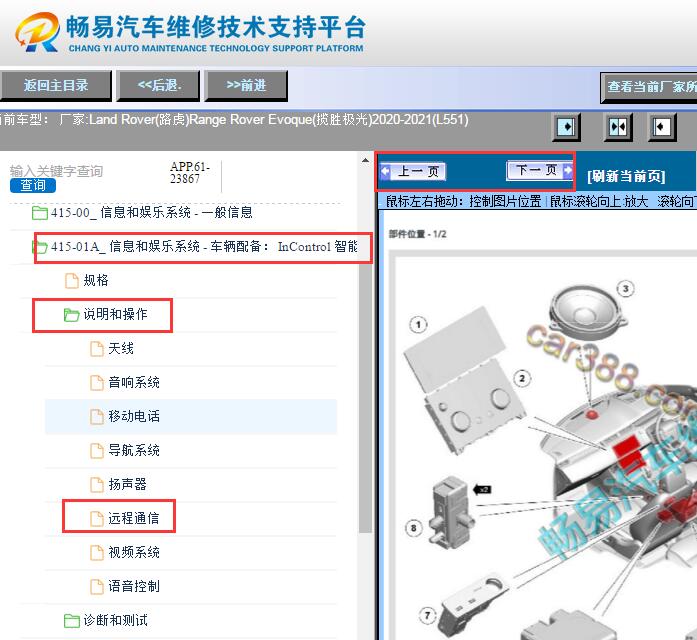Go to previous page via 上一页

(x=413, y=171)
